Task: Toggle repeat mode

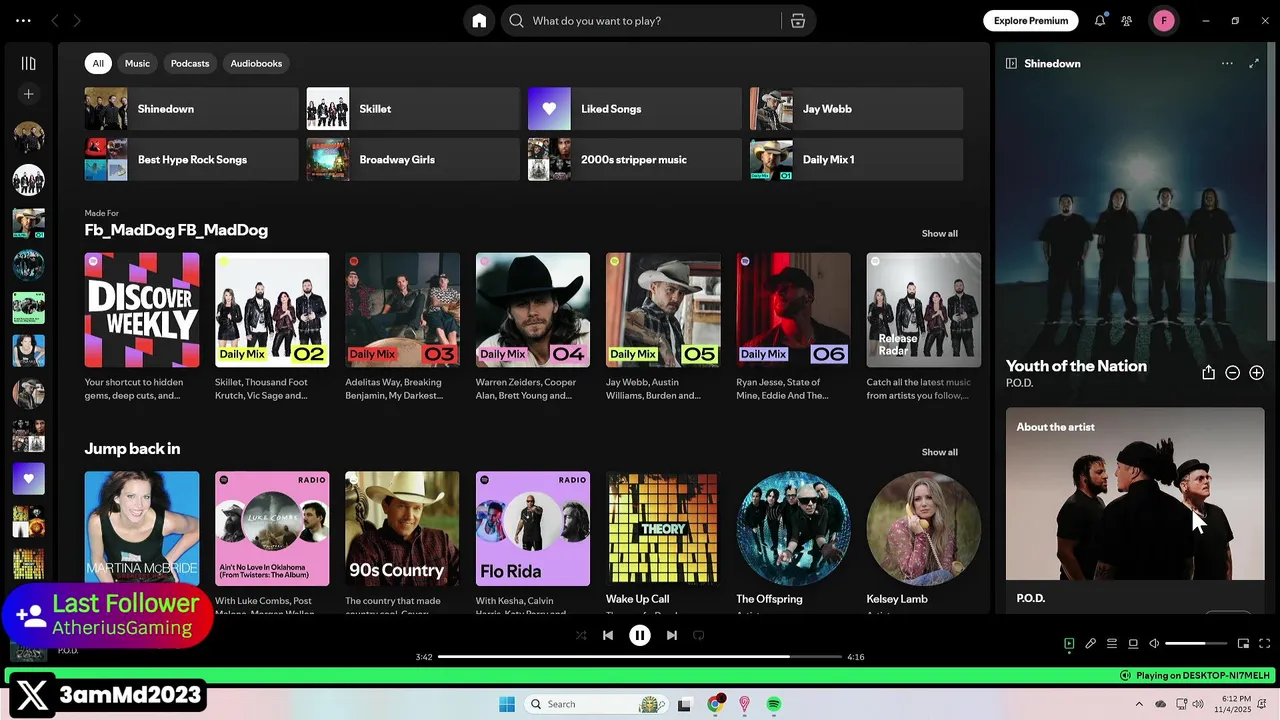Action: click(x=699, y=635)
